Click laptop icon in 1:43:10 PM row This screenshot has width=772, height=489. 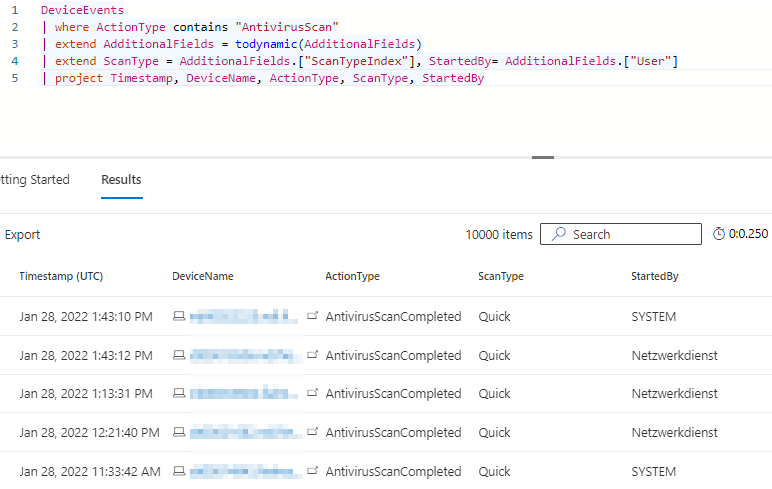pos(179,316)
